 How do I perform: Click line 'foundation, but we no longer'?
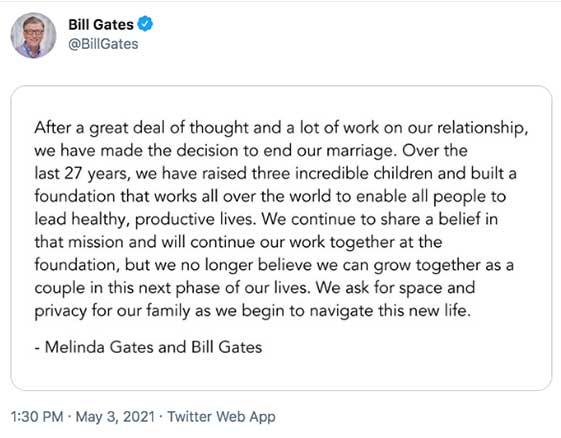pos(274,265)
